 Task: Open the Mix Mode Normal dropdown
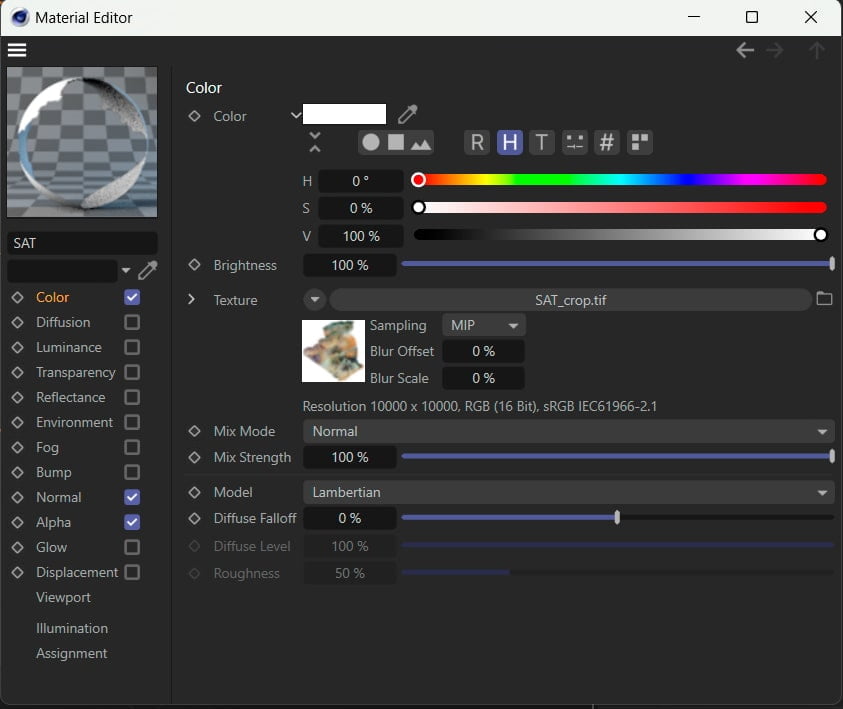(x=568, y=432)
